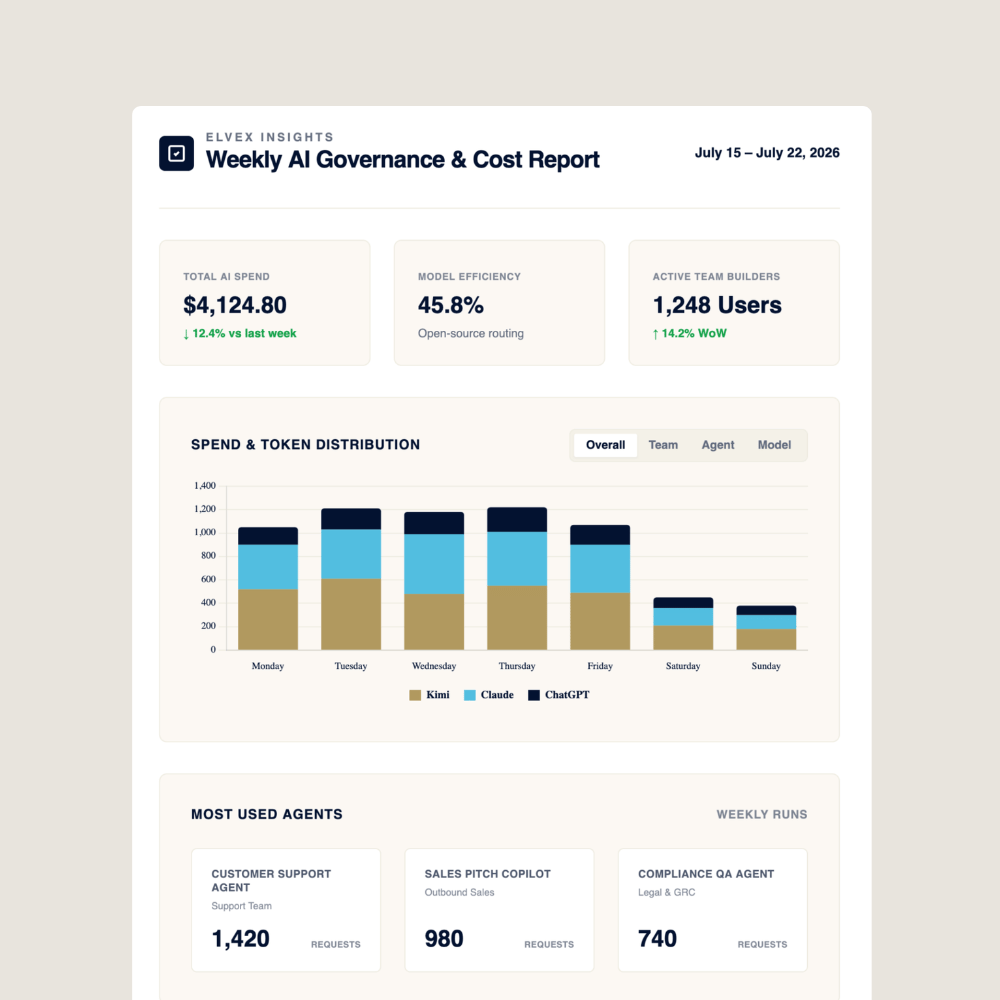Image resolution: width=1000 pixels, height=1000 pixels.
Task: Switch to the Model tab
Action: coord(774,445)
